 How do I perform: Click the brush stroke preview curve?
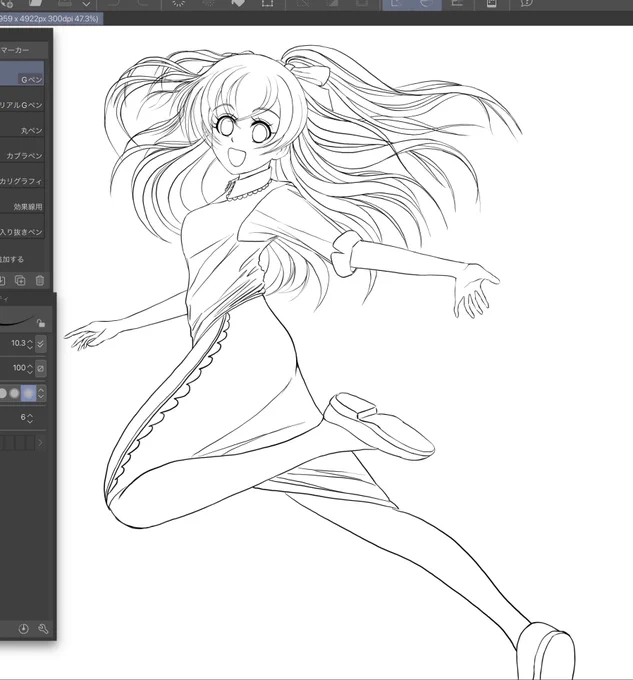(x=16, y=321)
